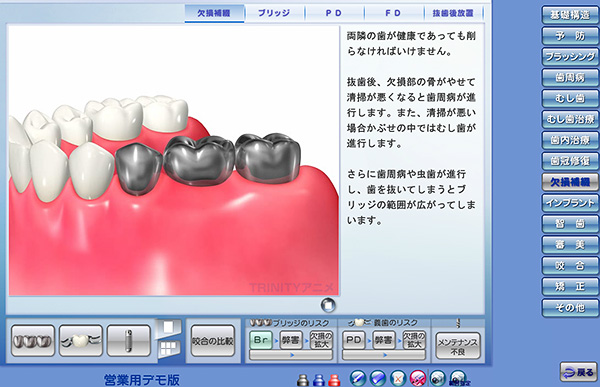
Task: Click the 咬合の比較 button
Action: 213,341
